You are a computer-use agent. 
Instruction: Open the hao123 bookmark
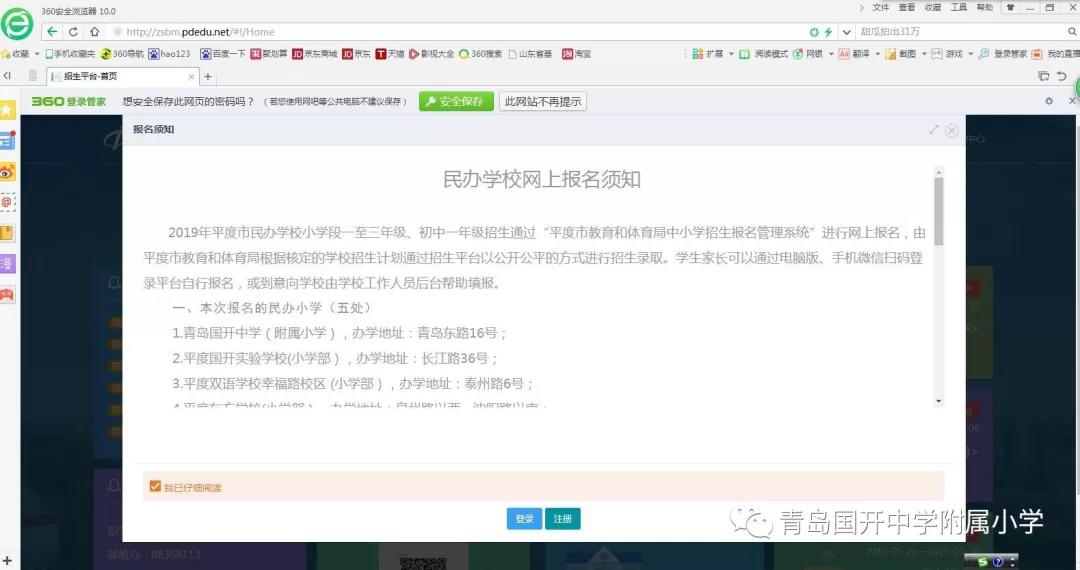pos(169,54)
